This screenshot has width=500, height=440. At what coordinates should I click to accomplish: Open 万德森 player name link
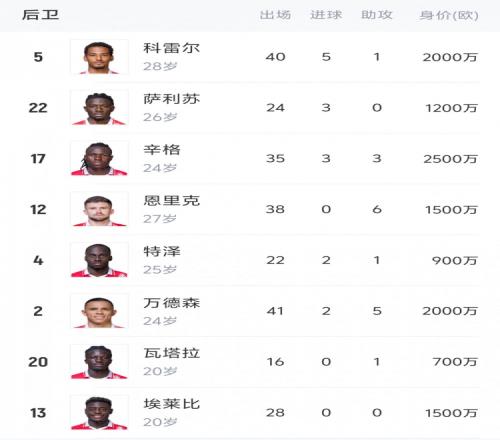[x=172, y=303]
